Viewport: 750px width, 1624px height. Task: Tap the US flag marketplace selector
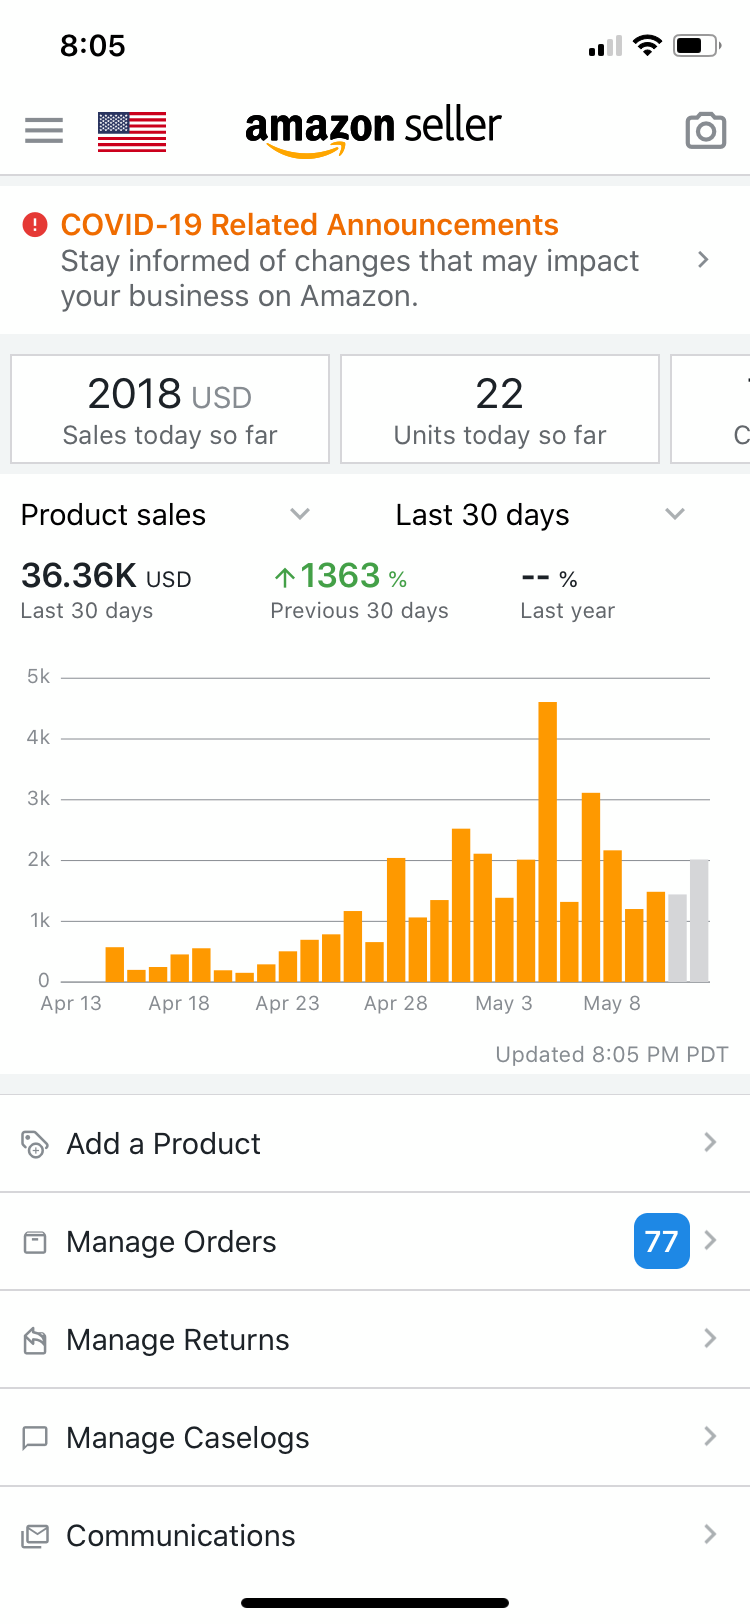(132, 132)
